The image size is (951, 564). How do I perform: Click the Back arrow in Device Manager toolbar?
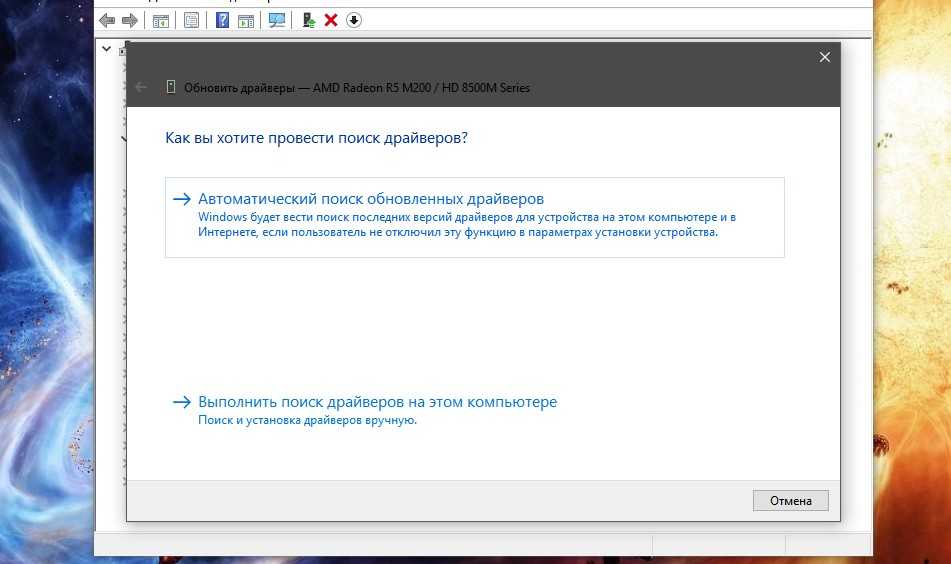click(x=107, y=21)
